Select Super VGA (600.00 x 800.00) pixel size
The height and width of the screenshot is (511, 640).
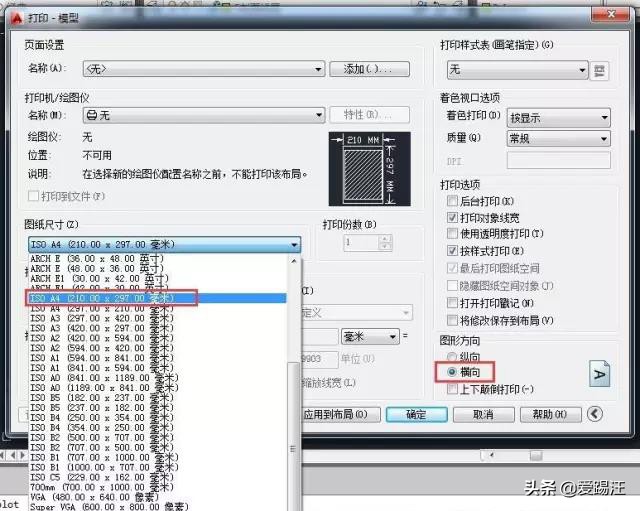pos(158,507)
